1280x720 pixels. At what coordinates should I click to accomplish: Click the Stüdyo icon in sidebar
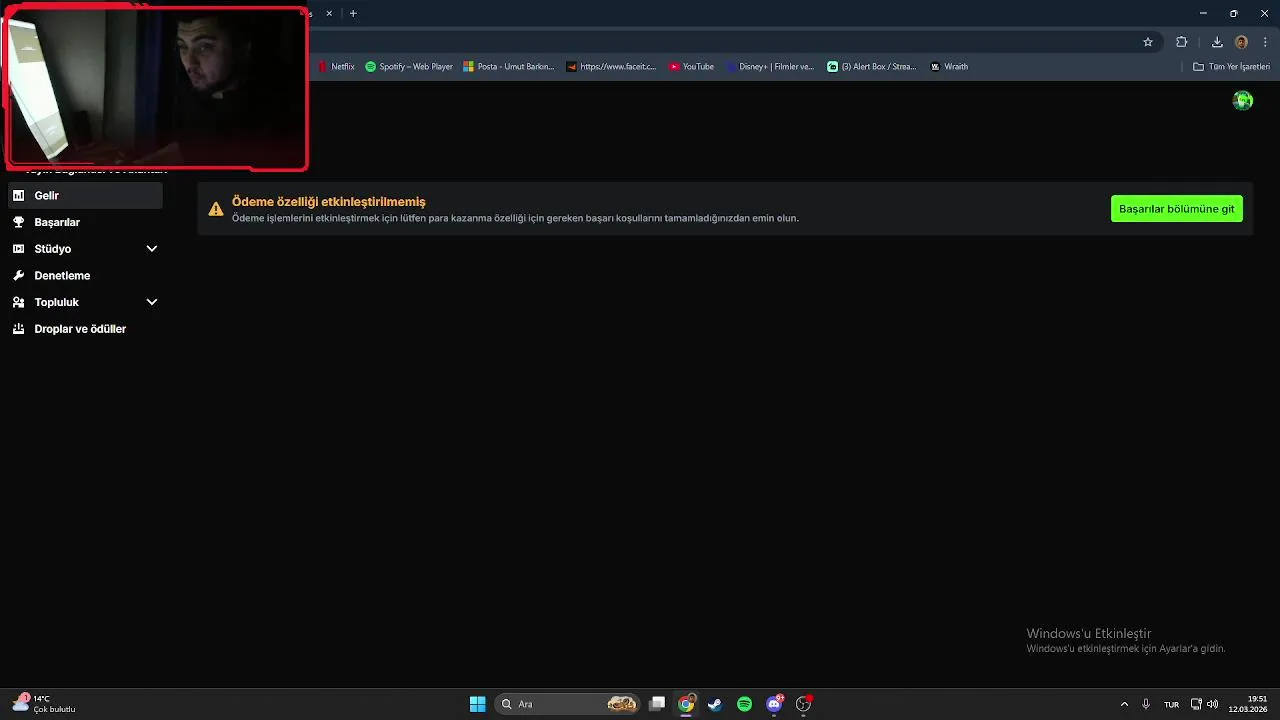click(18, 249)
